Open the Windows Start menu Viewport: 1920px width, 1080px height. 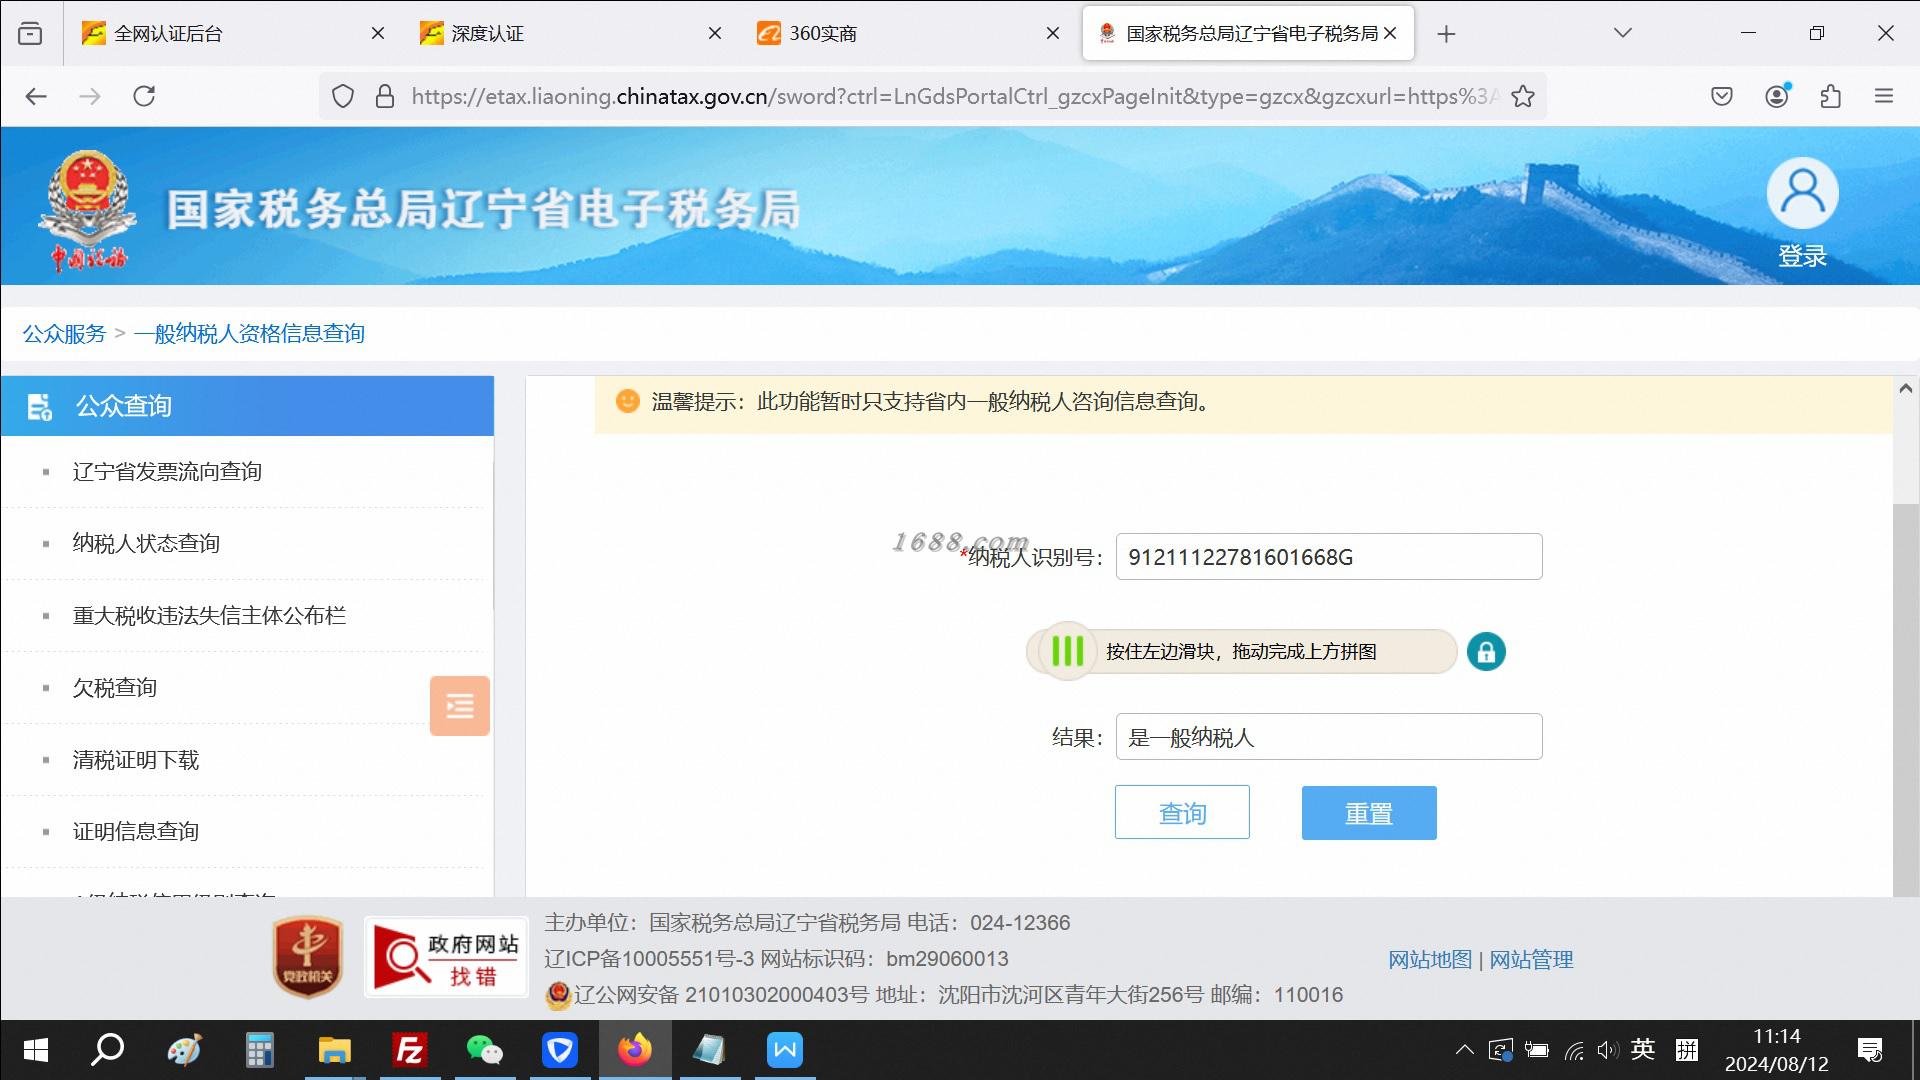coord(35,1050)
